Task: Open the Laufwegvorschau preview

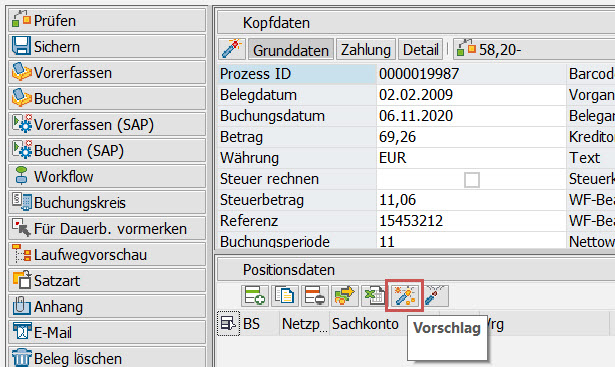Action: coord(107,254)
